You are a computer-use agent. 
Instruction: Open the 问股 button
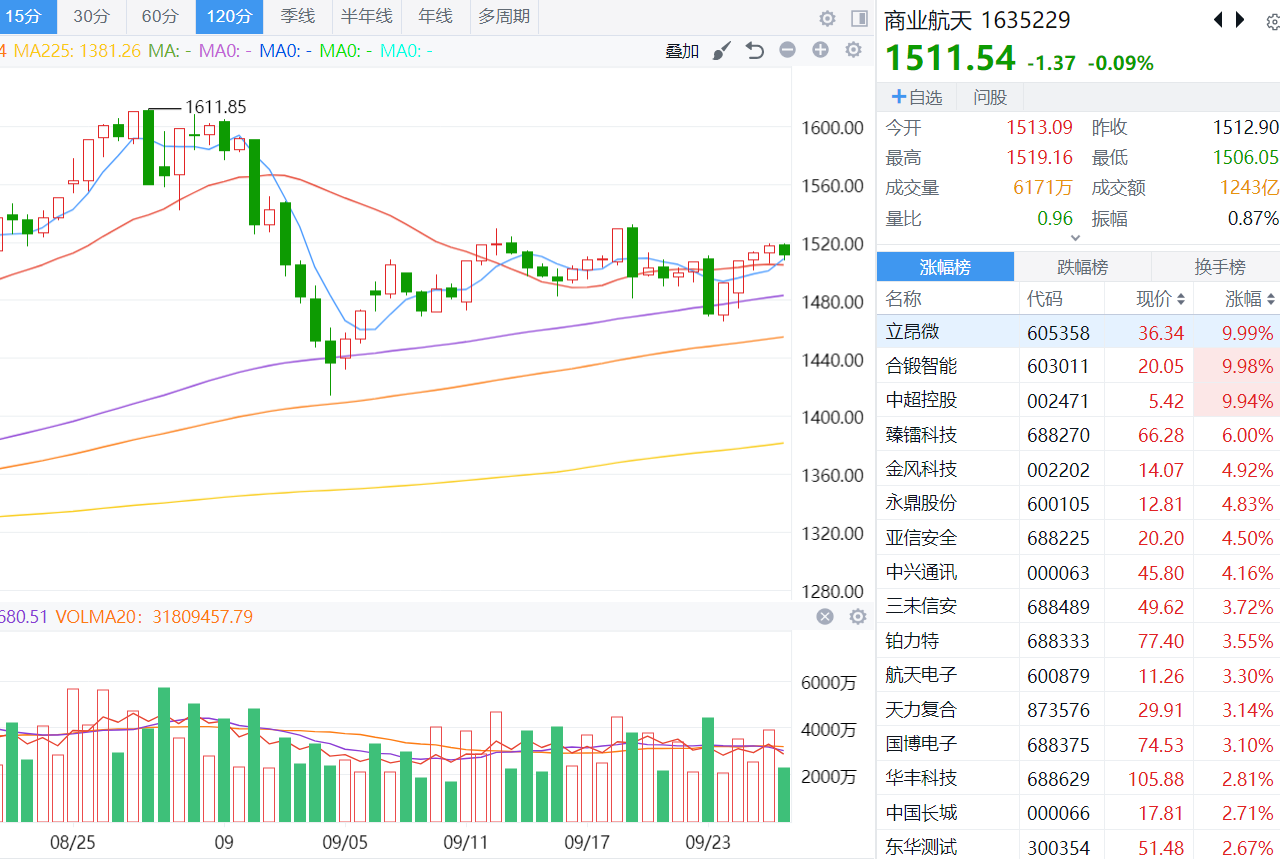pyautogui.click(x=990, y=97)
